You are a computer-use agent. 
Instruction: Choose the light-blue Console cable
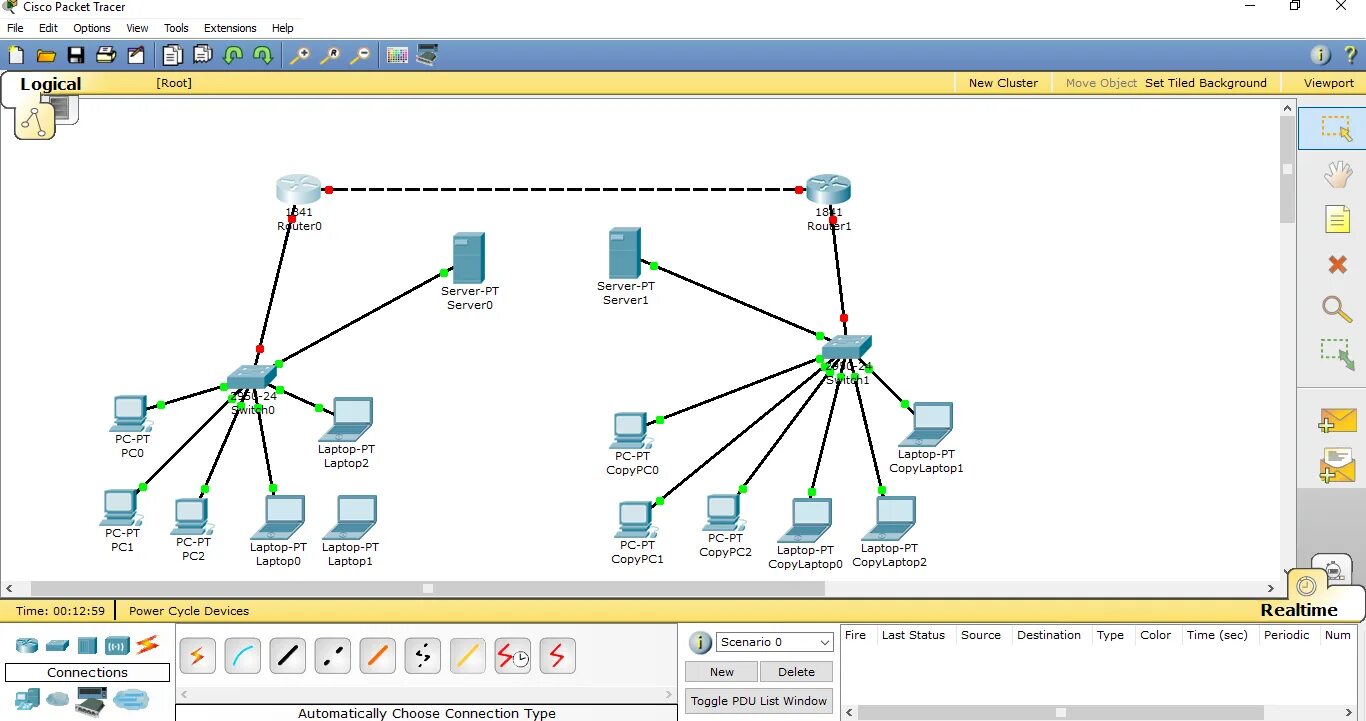coord(242,656)
